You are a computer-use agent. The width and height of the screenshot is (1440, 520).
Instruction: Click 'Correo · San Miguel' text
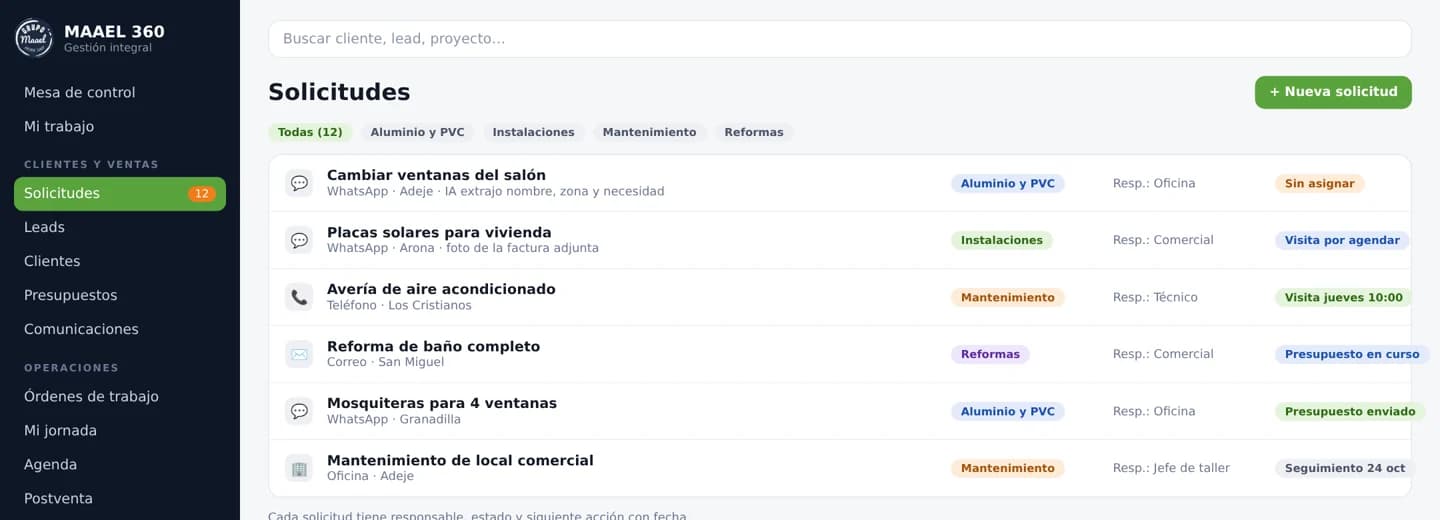click(x=385, y=363)
